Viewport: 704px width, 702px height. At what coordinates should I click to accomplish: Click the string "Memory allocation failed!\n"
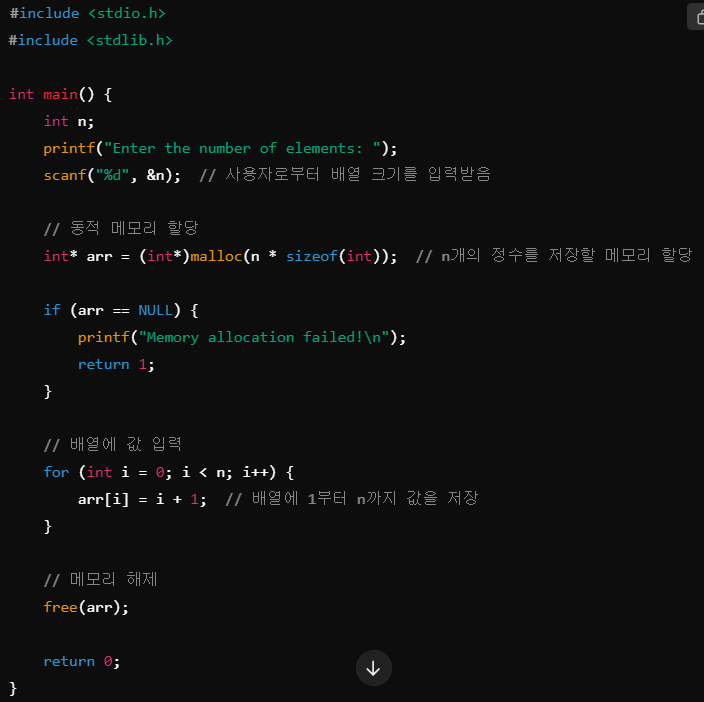[264, 337]
